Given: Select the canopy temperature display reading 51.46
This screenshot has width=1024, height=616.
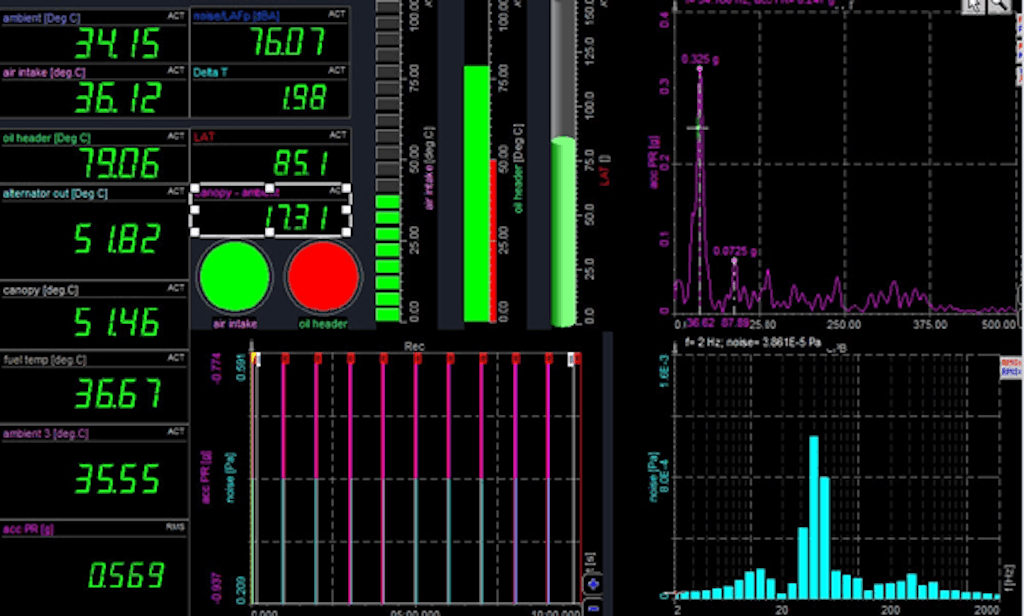Looking at the screenshot, I should pos(94,315).
